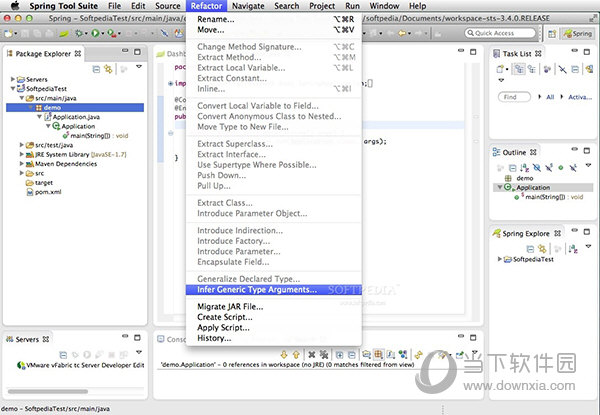This screenshot has width=600, height=415.
Task: Click New Task icon in Task List
Action: tap(501, 69)
